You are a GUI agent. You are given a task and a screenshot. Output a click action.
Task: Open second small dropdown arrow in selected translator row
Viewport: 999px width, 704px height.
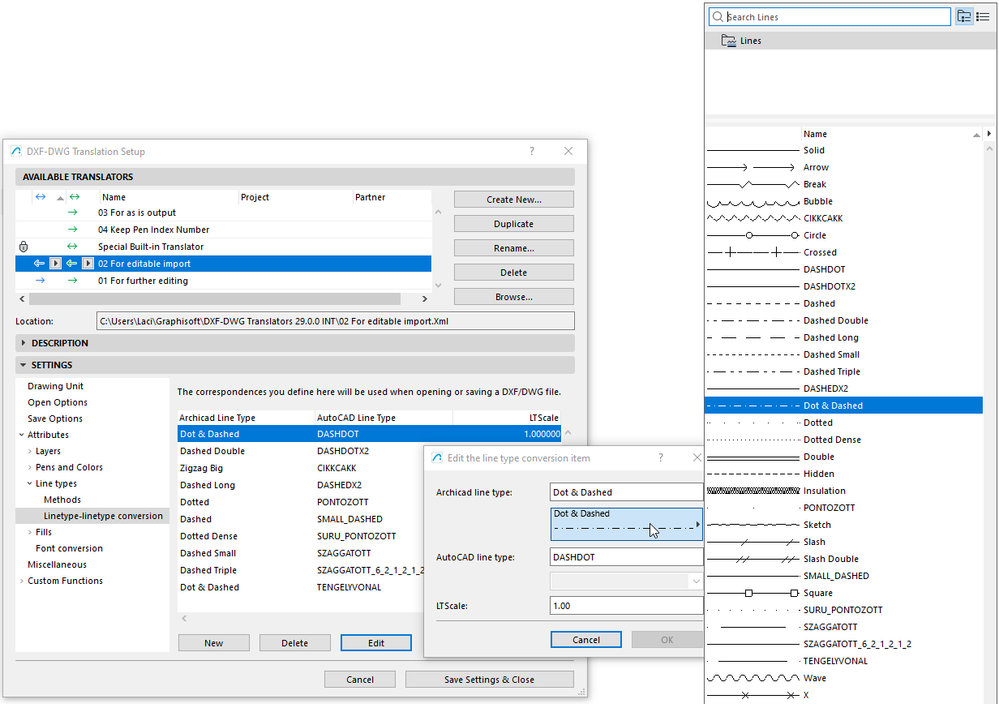(88, 263)
